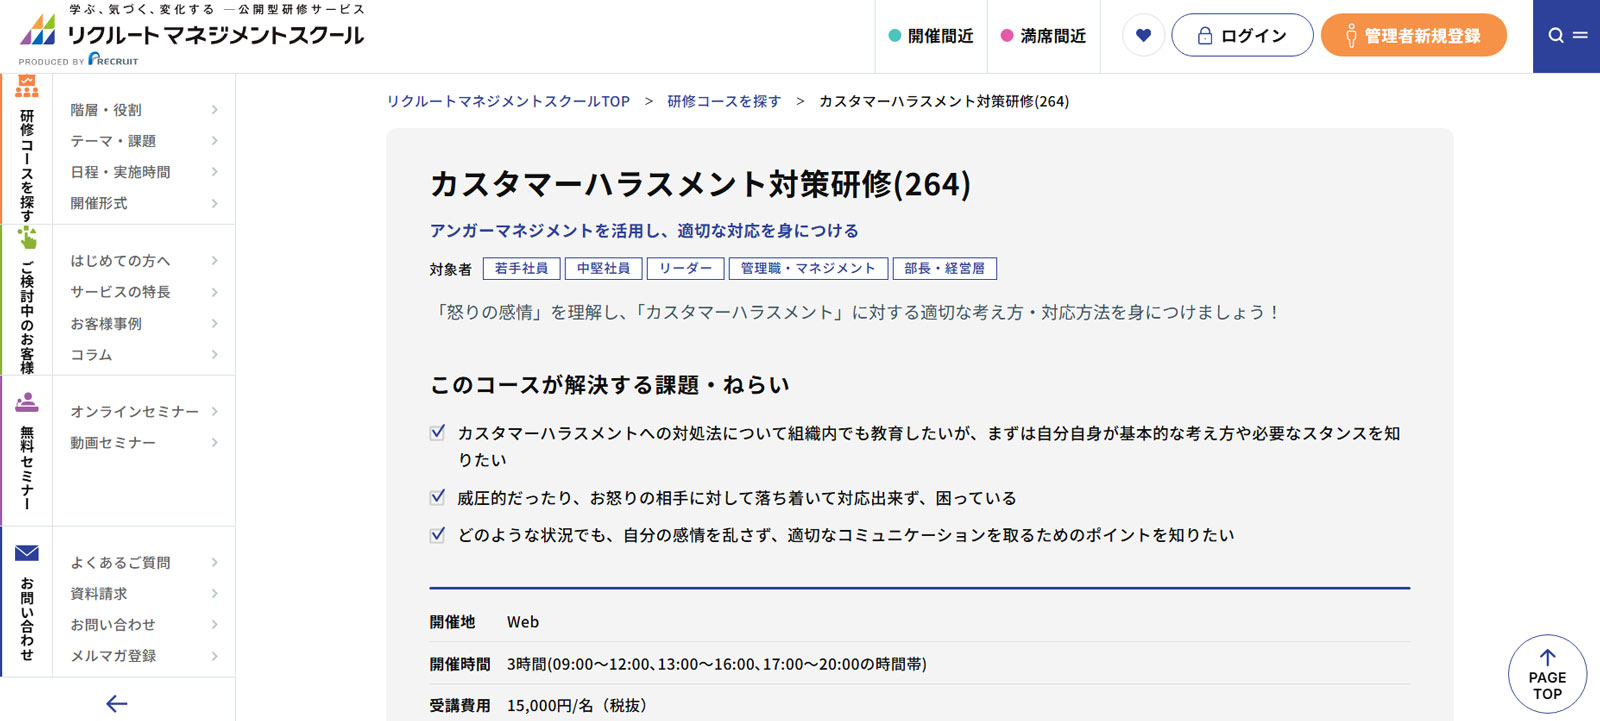The height and width of the screenshot is (721, 1600).
Task: Click the chevron beside オンラインセミナー
Action: tap(215, 412)
